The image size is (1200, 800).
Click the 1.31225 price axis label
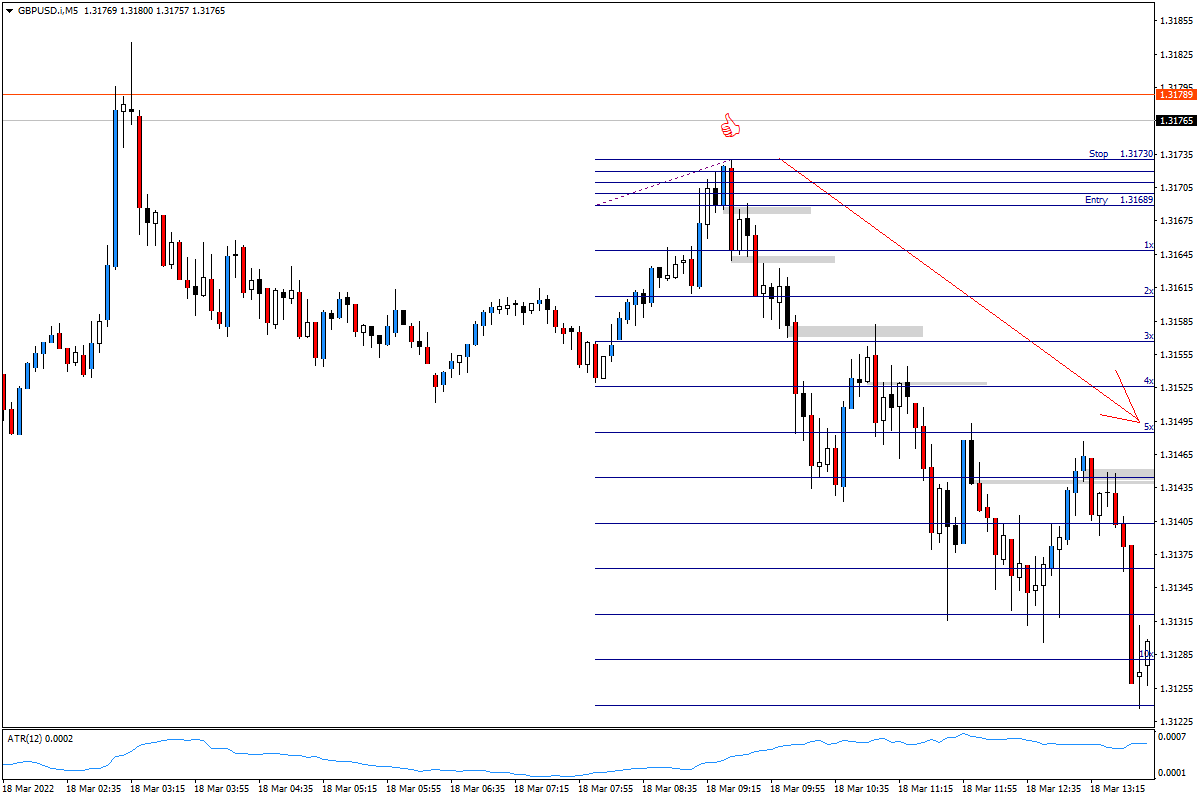(1177, 721)
